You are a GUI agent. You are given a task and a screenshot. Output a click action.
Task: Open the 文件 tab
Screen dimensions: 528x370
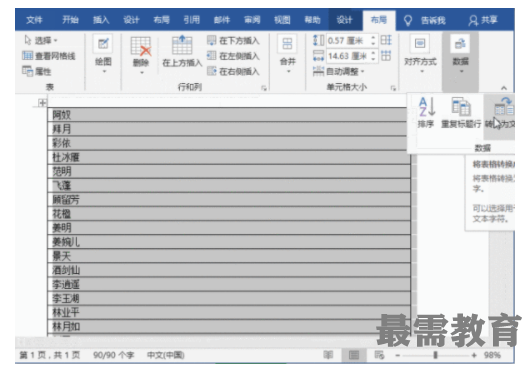34,20
